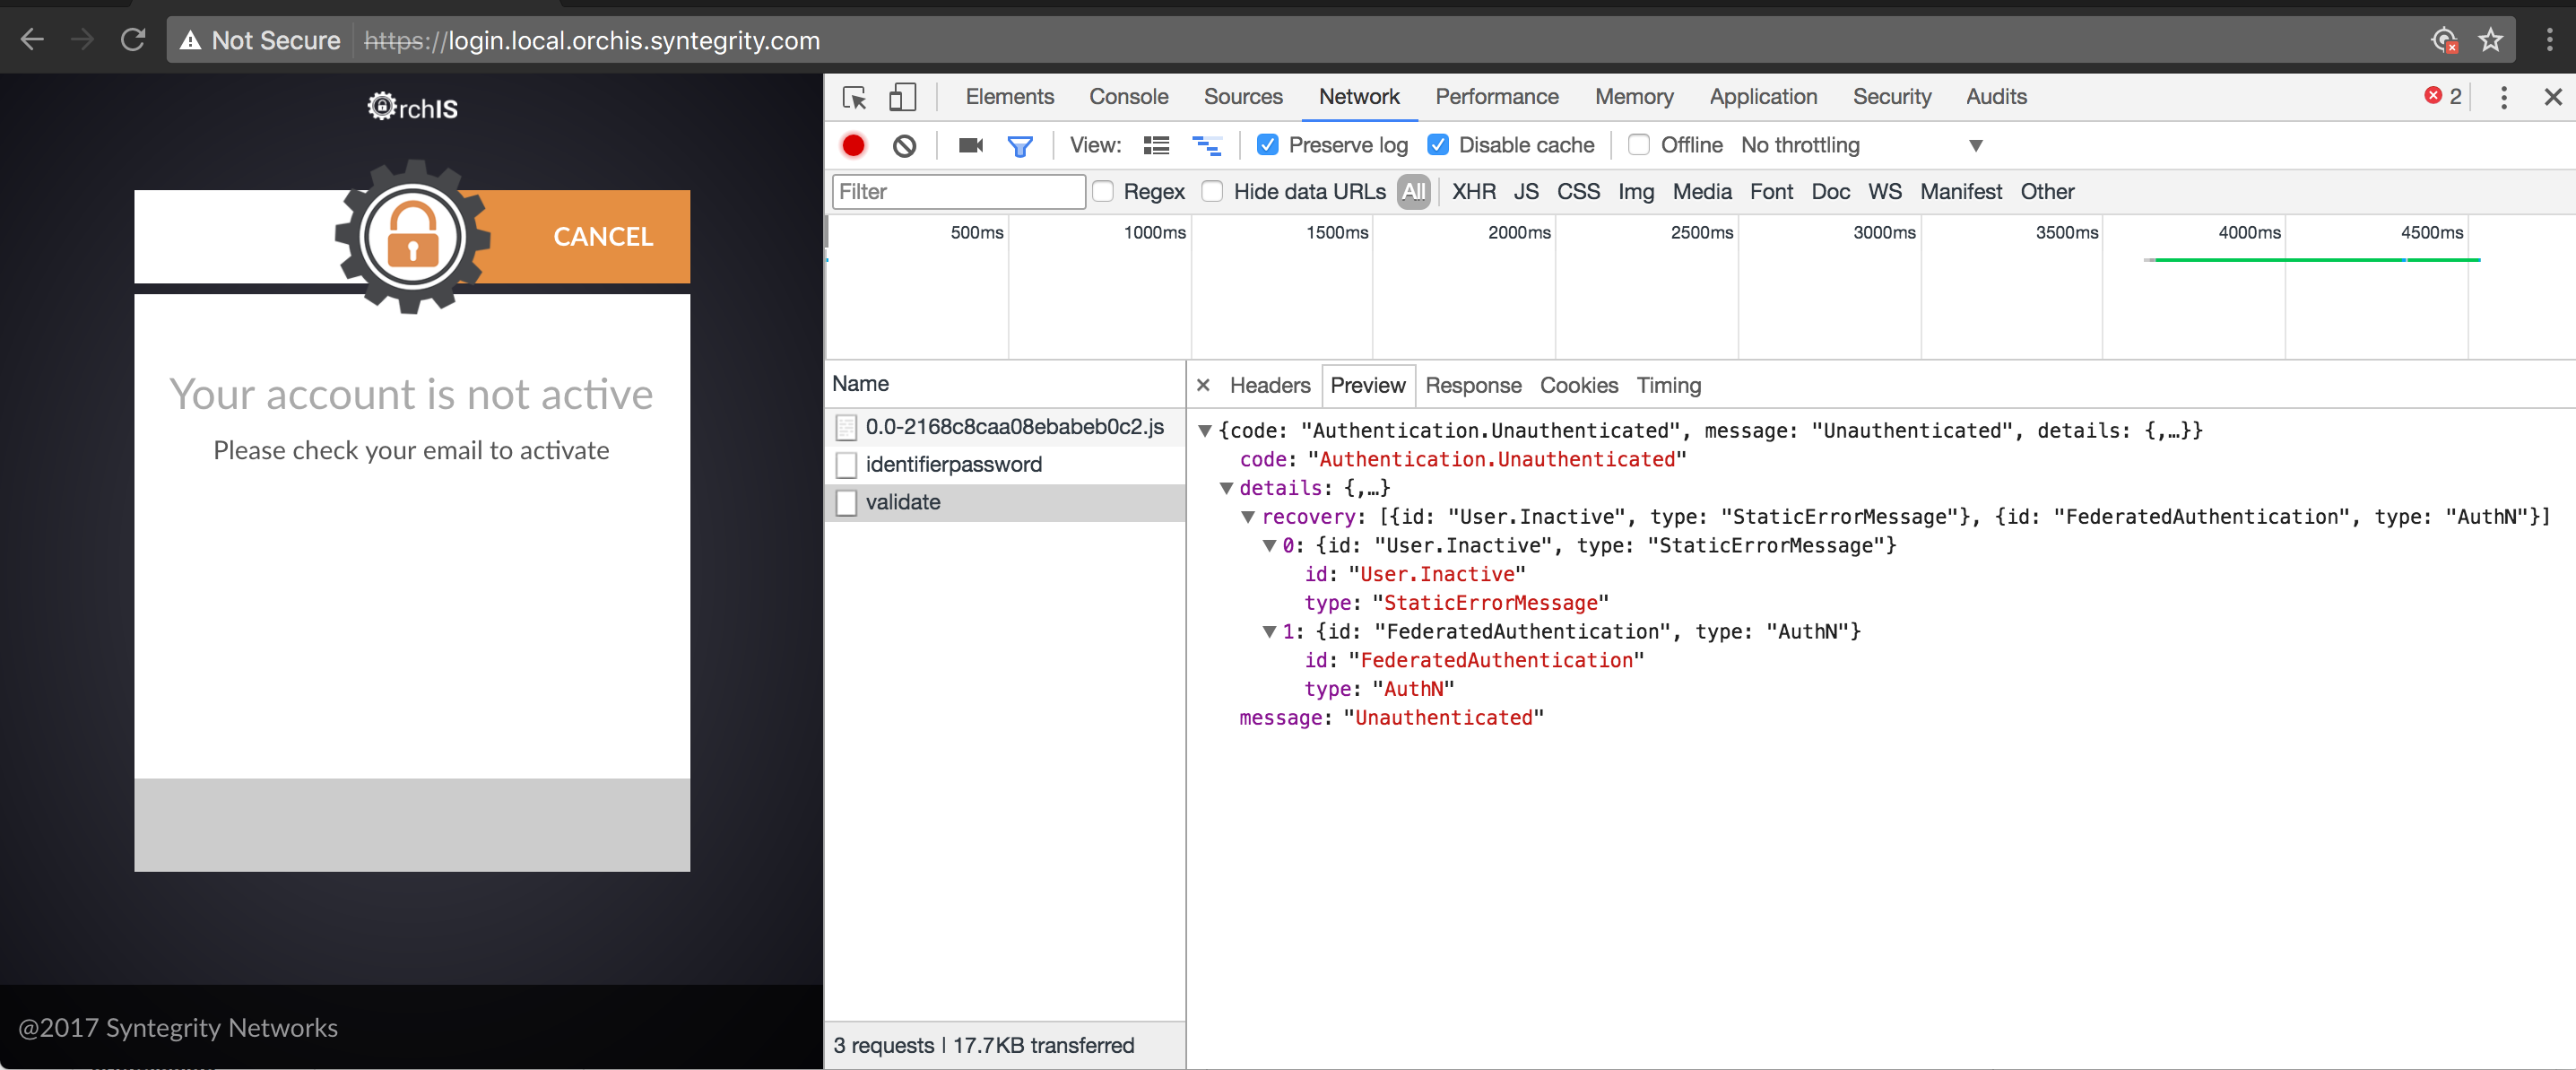2576x1070 pixels.
Task: Activate the inspect element picker icon
Action: 854,97
